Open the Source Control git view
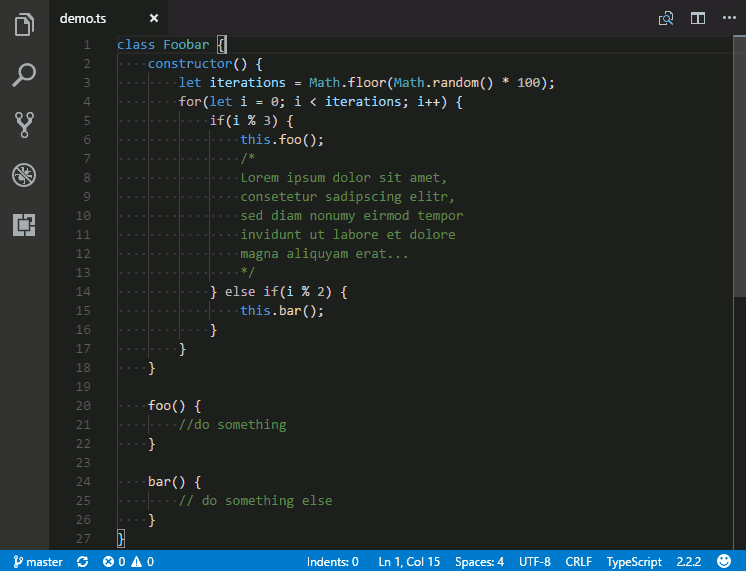The height and width of the screenshot is (571, 746). pyautogui.click(x=24, y=125)
